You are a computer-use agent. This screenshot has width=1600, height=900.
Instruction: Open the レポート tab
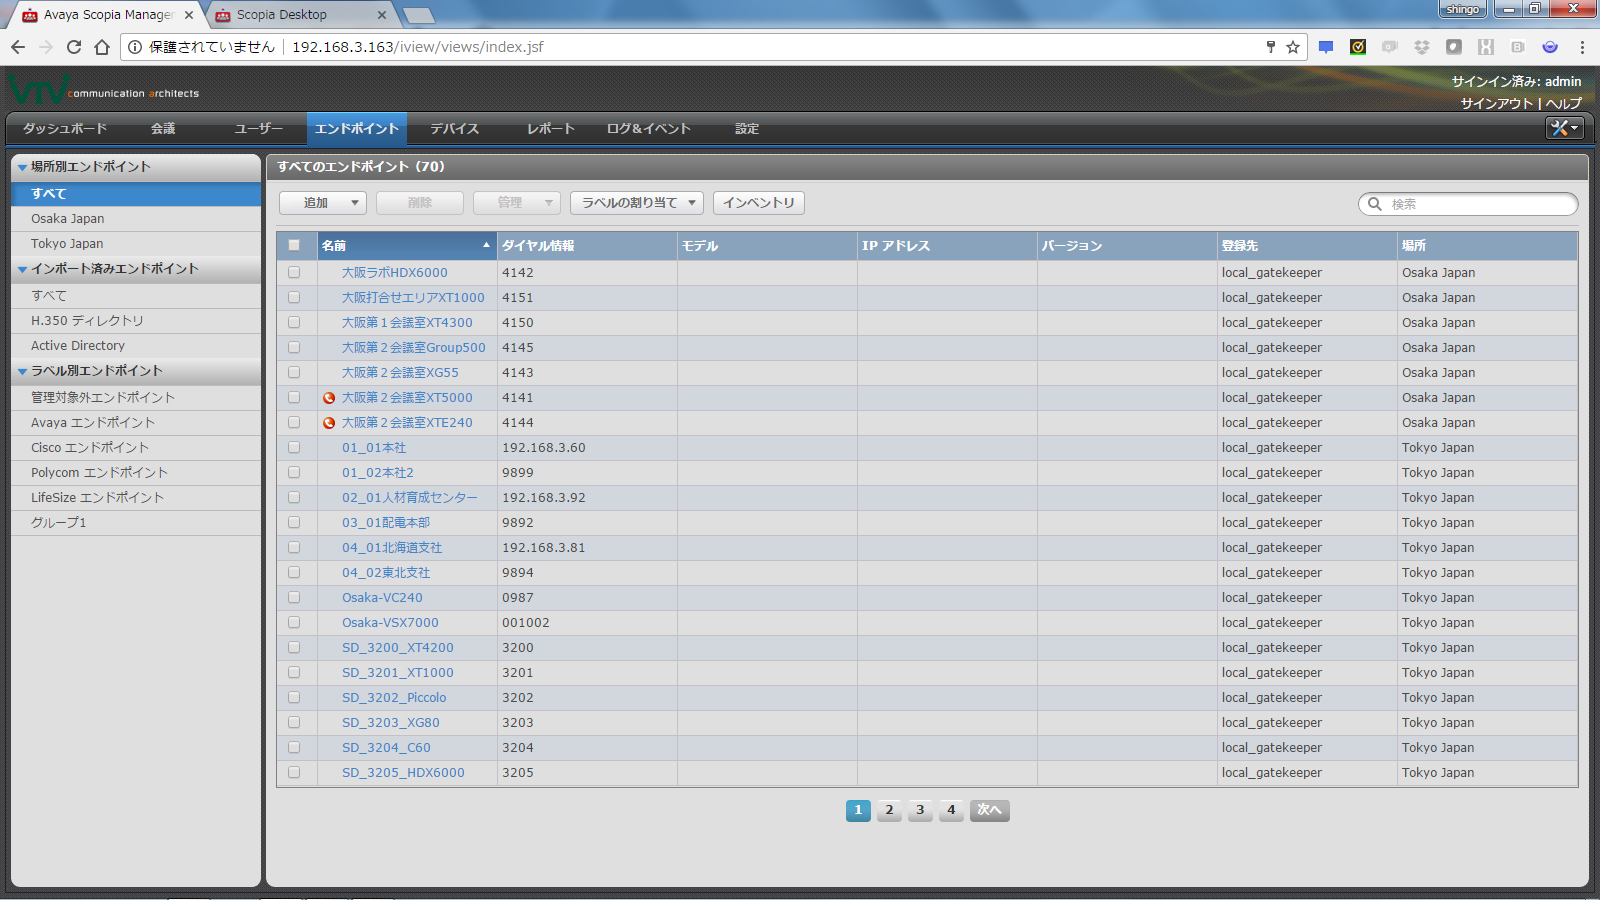coord(551,128)
